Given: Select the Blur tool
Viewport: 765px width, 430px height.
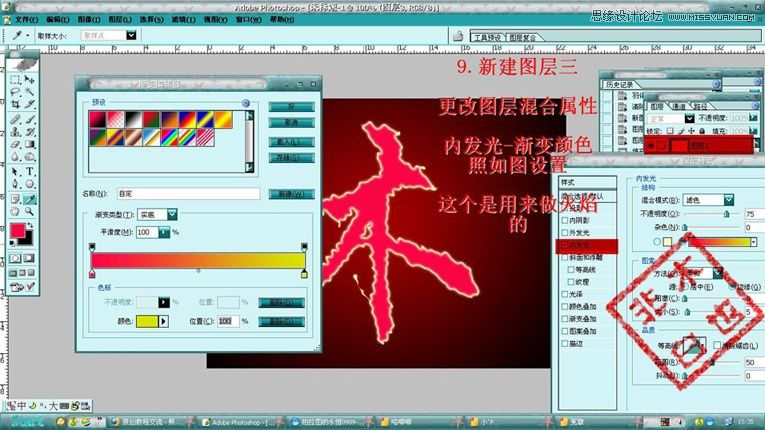Looking at the screenshot, I should coord(15,157).
